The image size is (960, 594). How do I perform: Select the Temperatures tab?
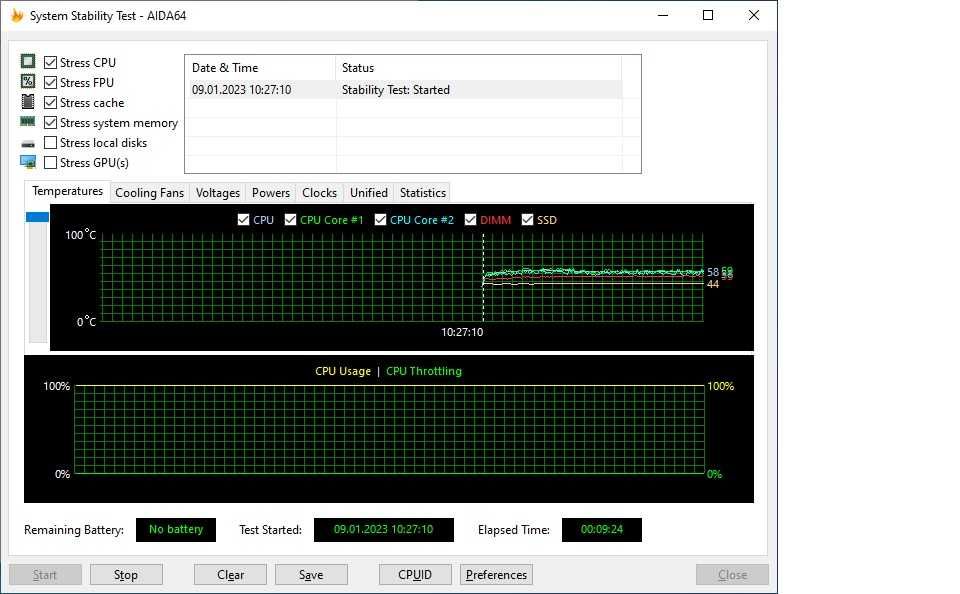(67, 191)
